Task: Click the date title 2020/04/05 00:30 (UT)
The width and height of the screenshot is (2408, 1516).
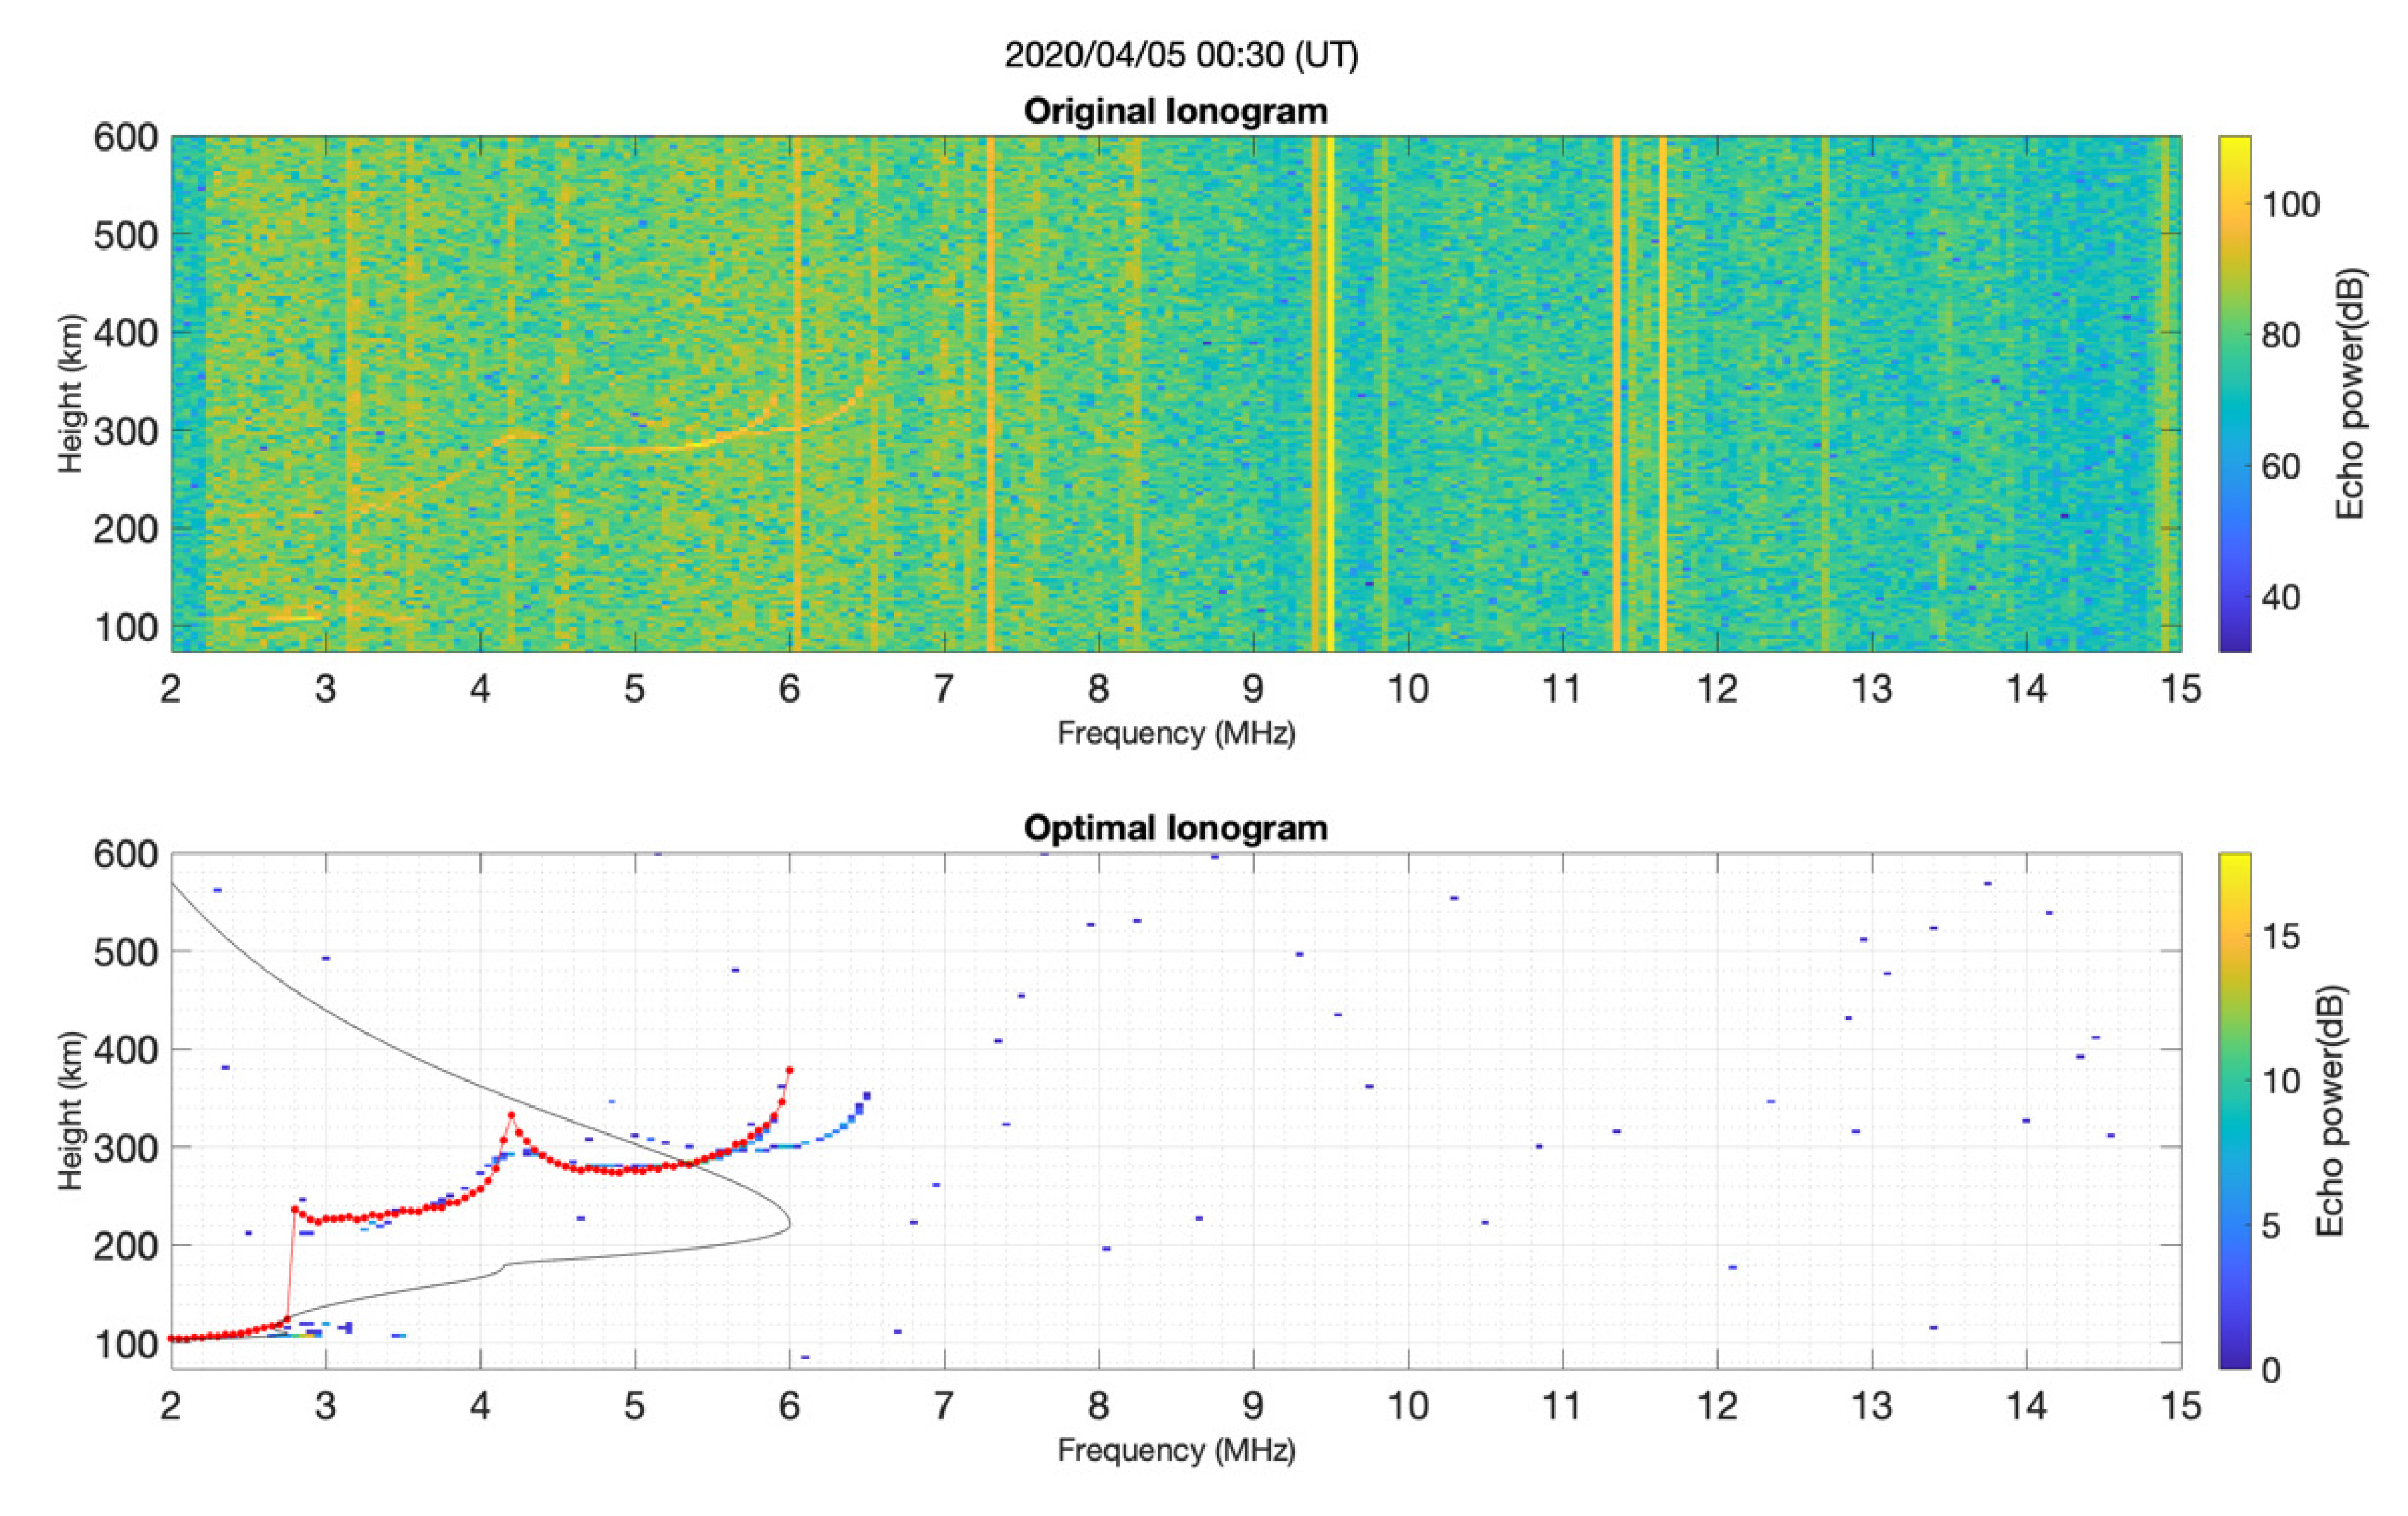Action: 1181,55
